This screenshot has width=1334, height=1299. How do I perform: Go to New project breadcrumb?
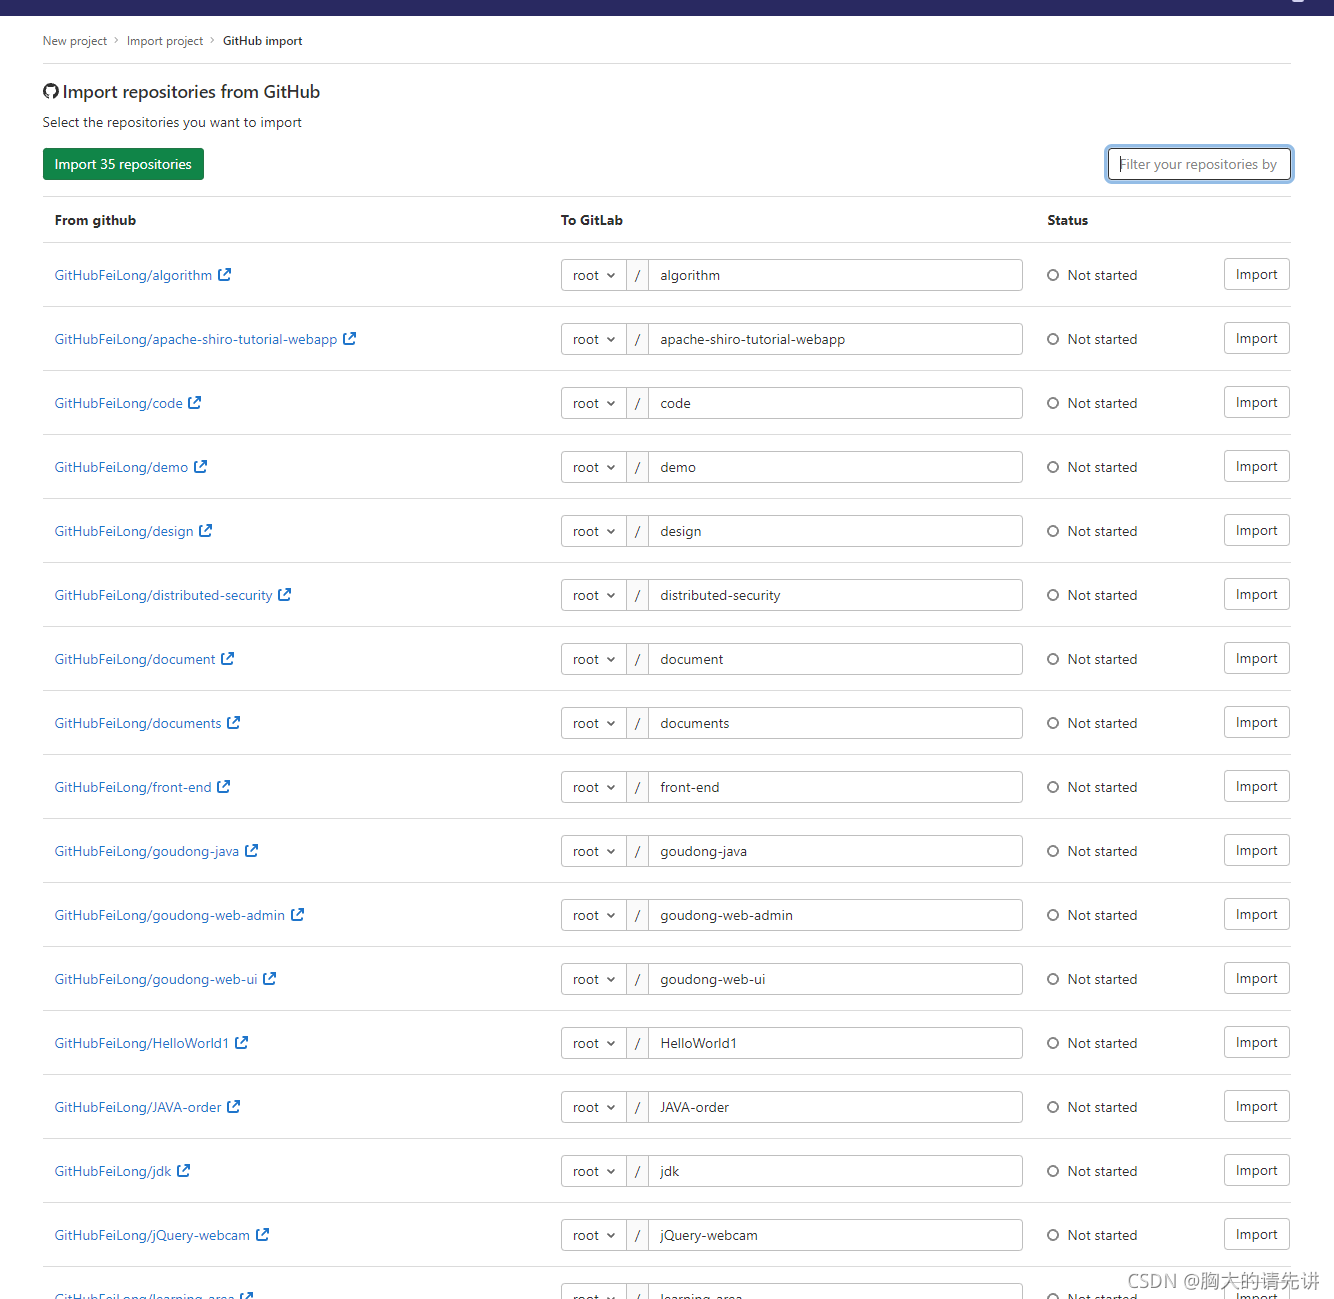[75, 41]
